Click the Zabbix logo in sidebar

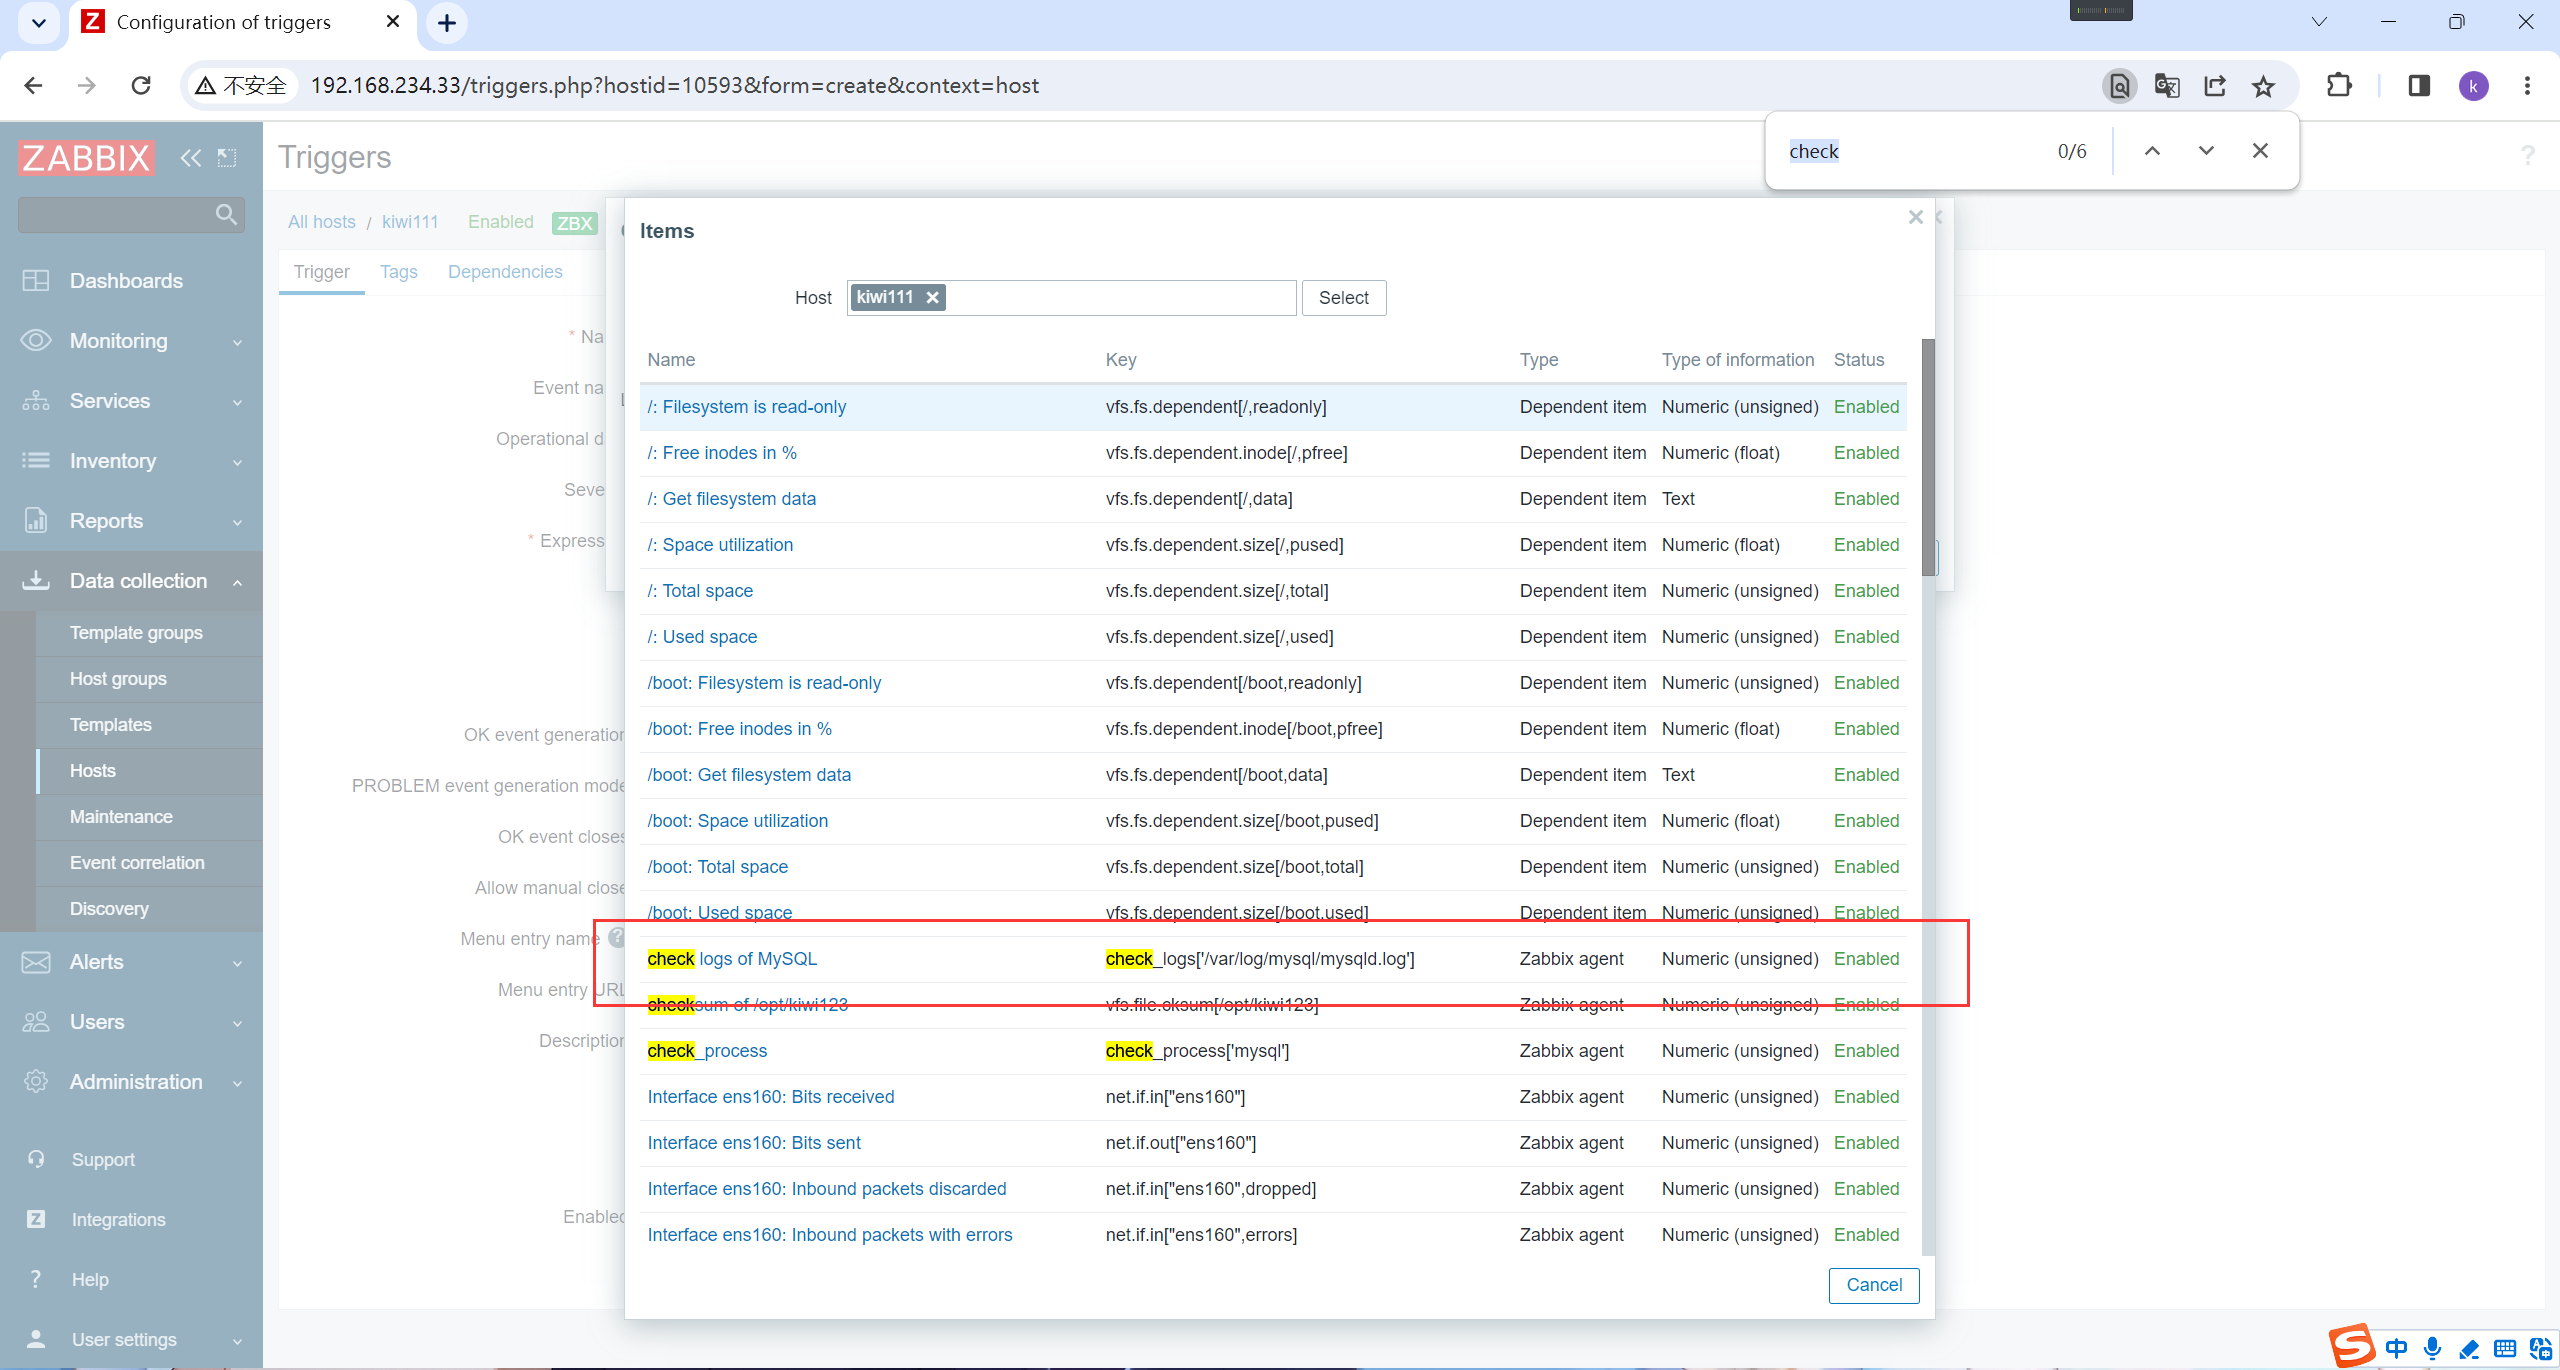86,157
